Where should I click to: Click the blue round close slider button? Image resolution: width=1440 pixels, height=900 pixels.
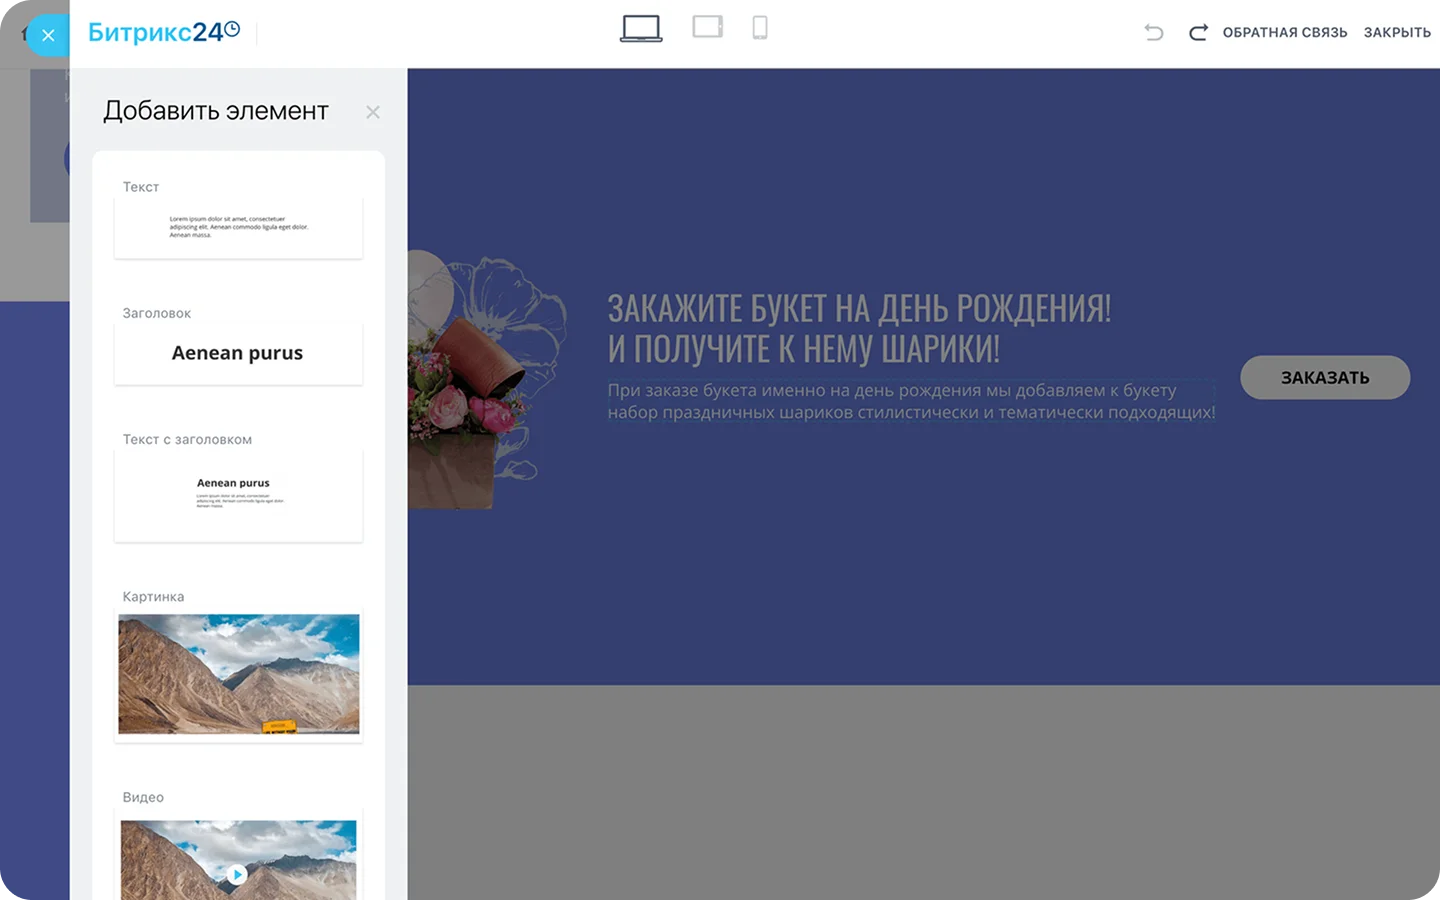pyautogui.click(x=47, y=35)
